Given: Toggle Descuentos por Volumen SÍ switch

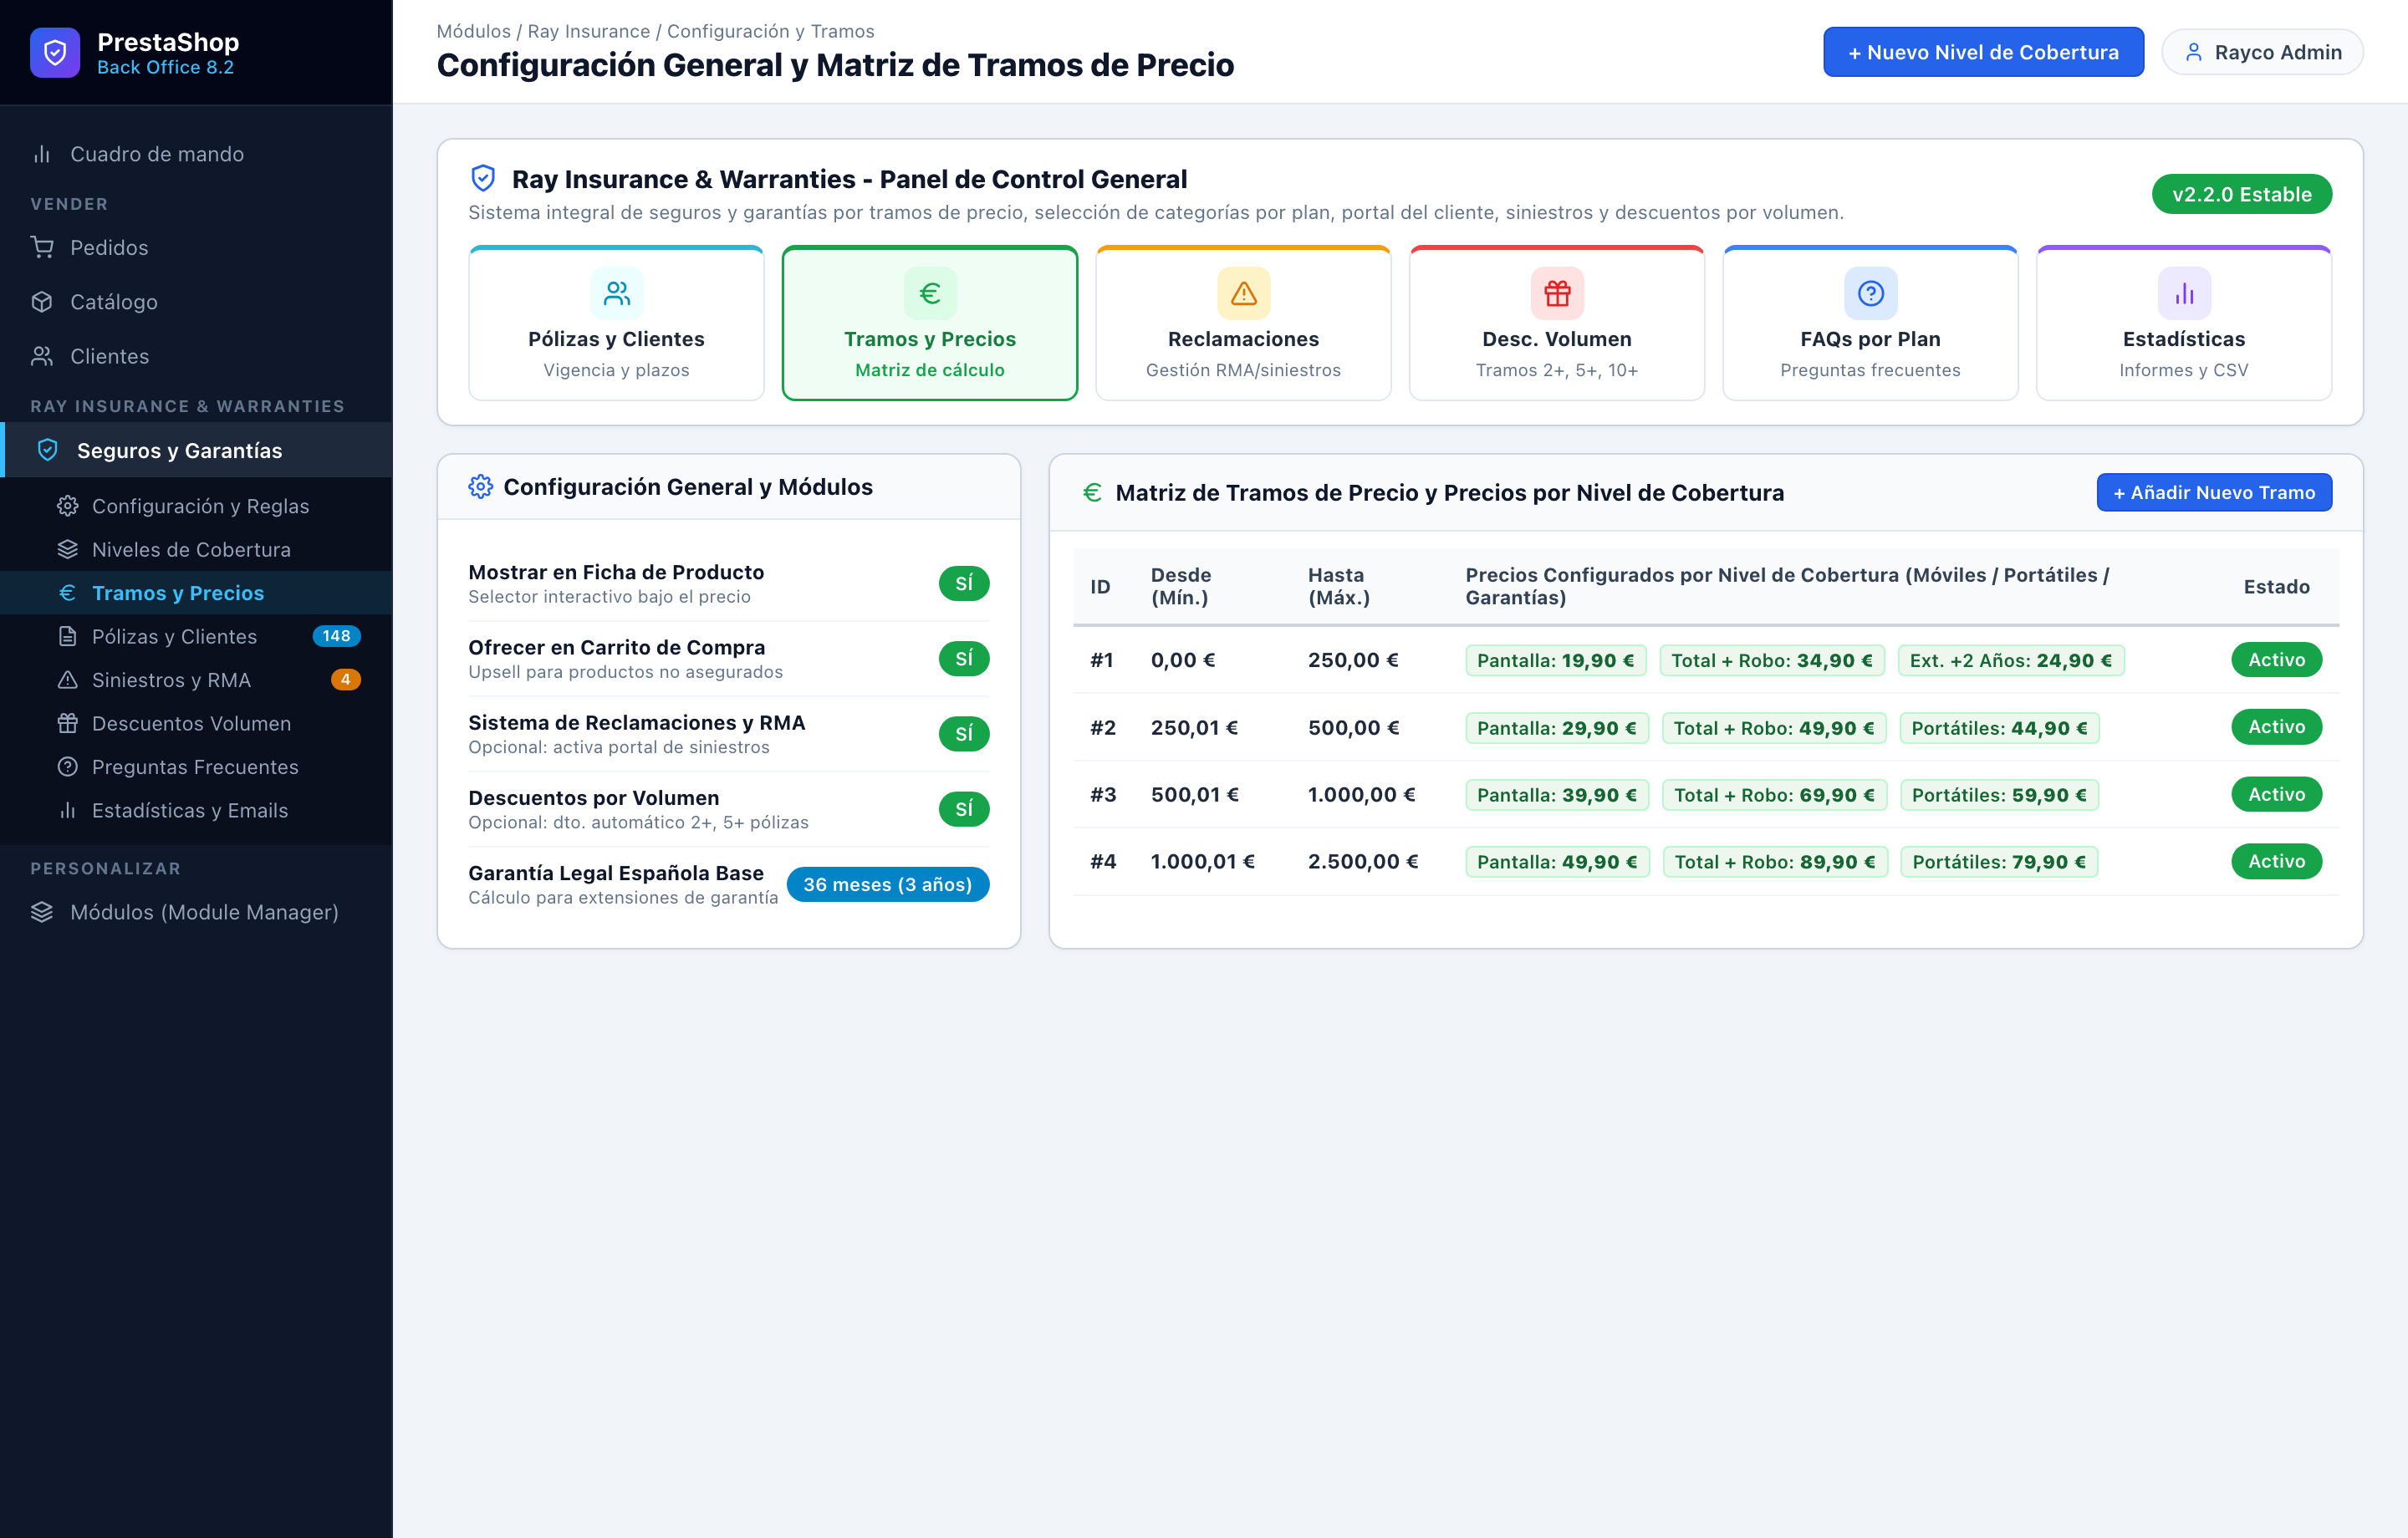Looking at the screenshot, I should click(964, 809).
